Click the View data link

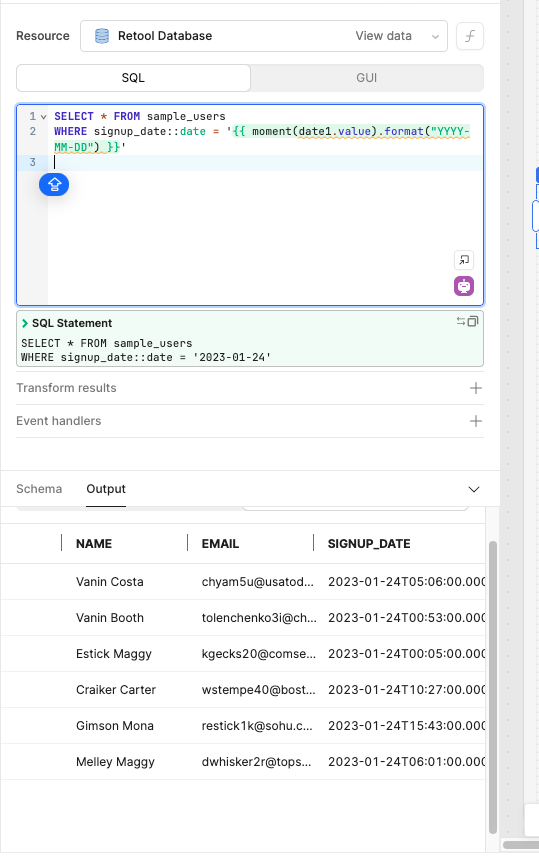(x=383, y=36)
